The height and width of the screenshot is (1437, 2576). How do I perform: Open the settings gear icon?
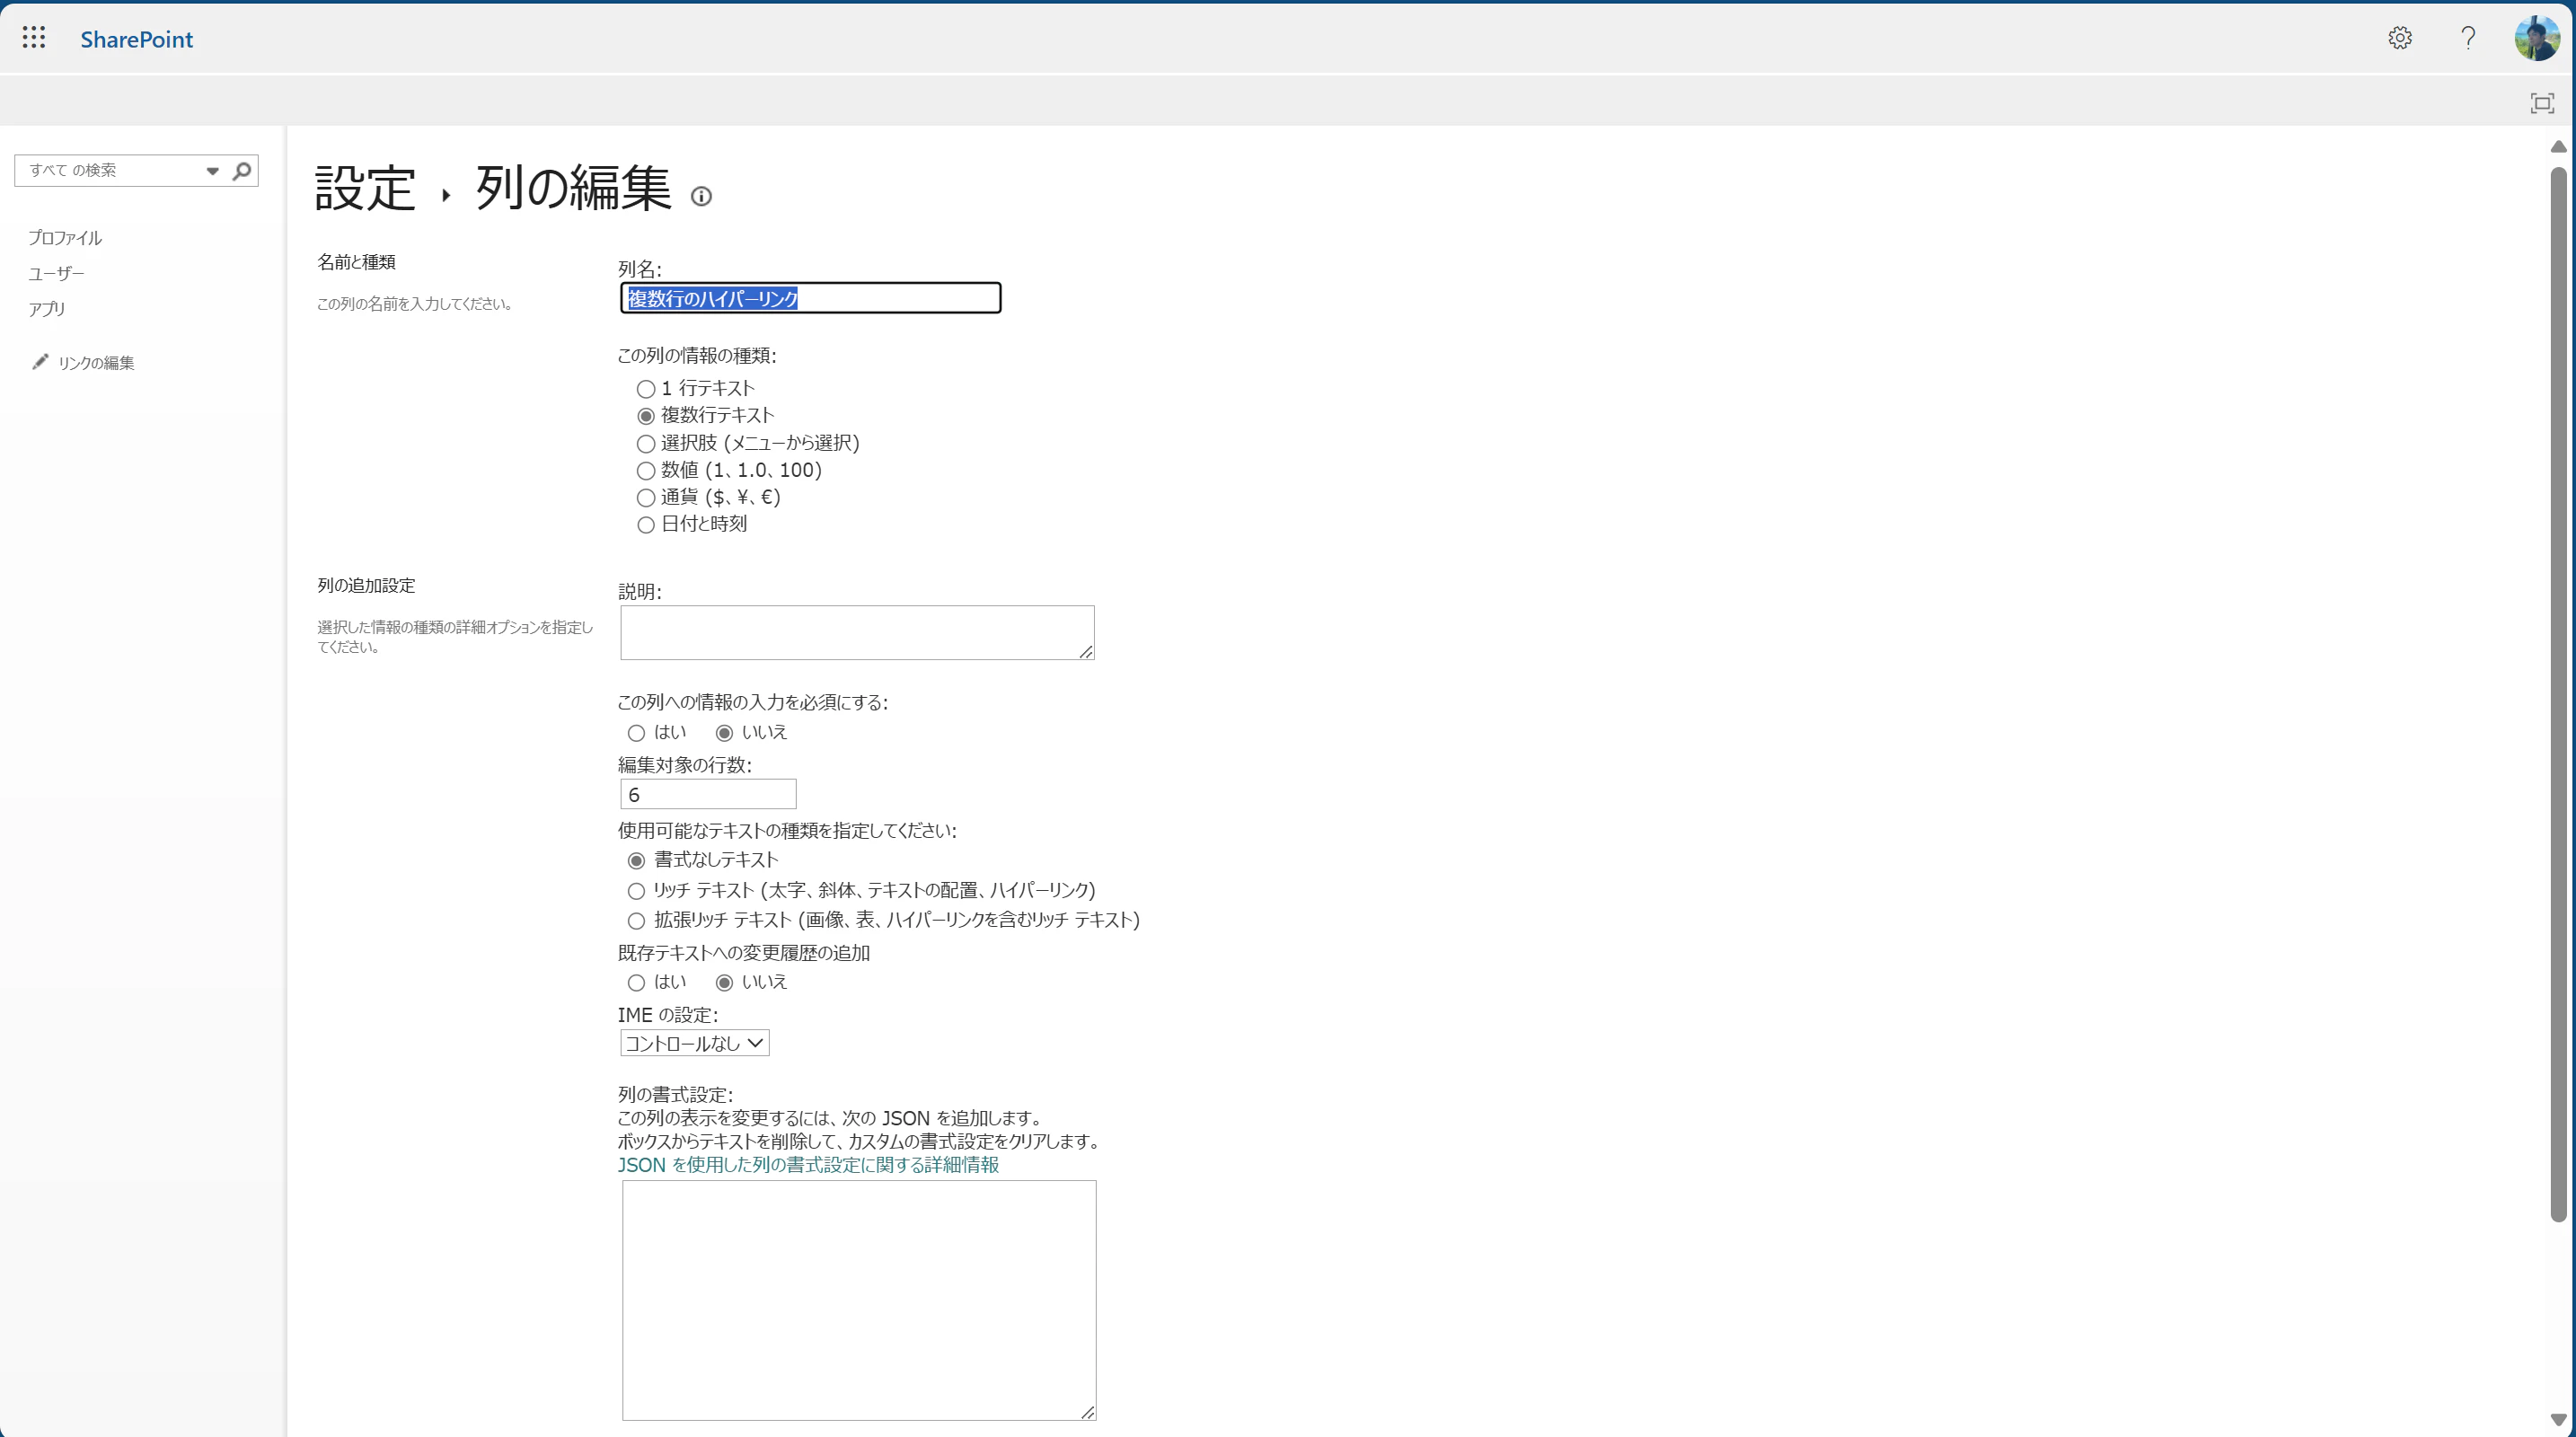pyautogui.click(x=2400, y=38)
